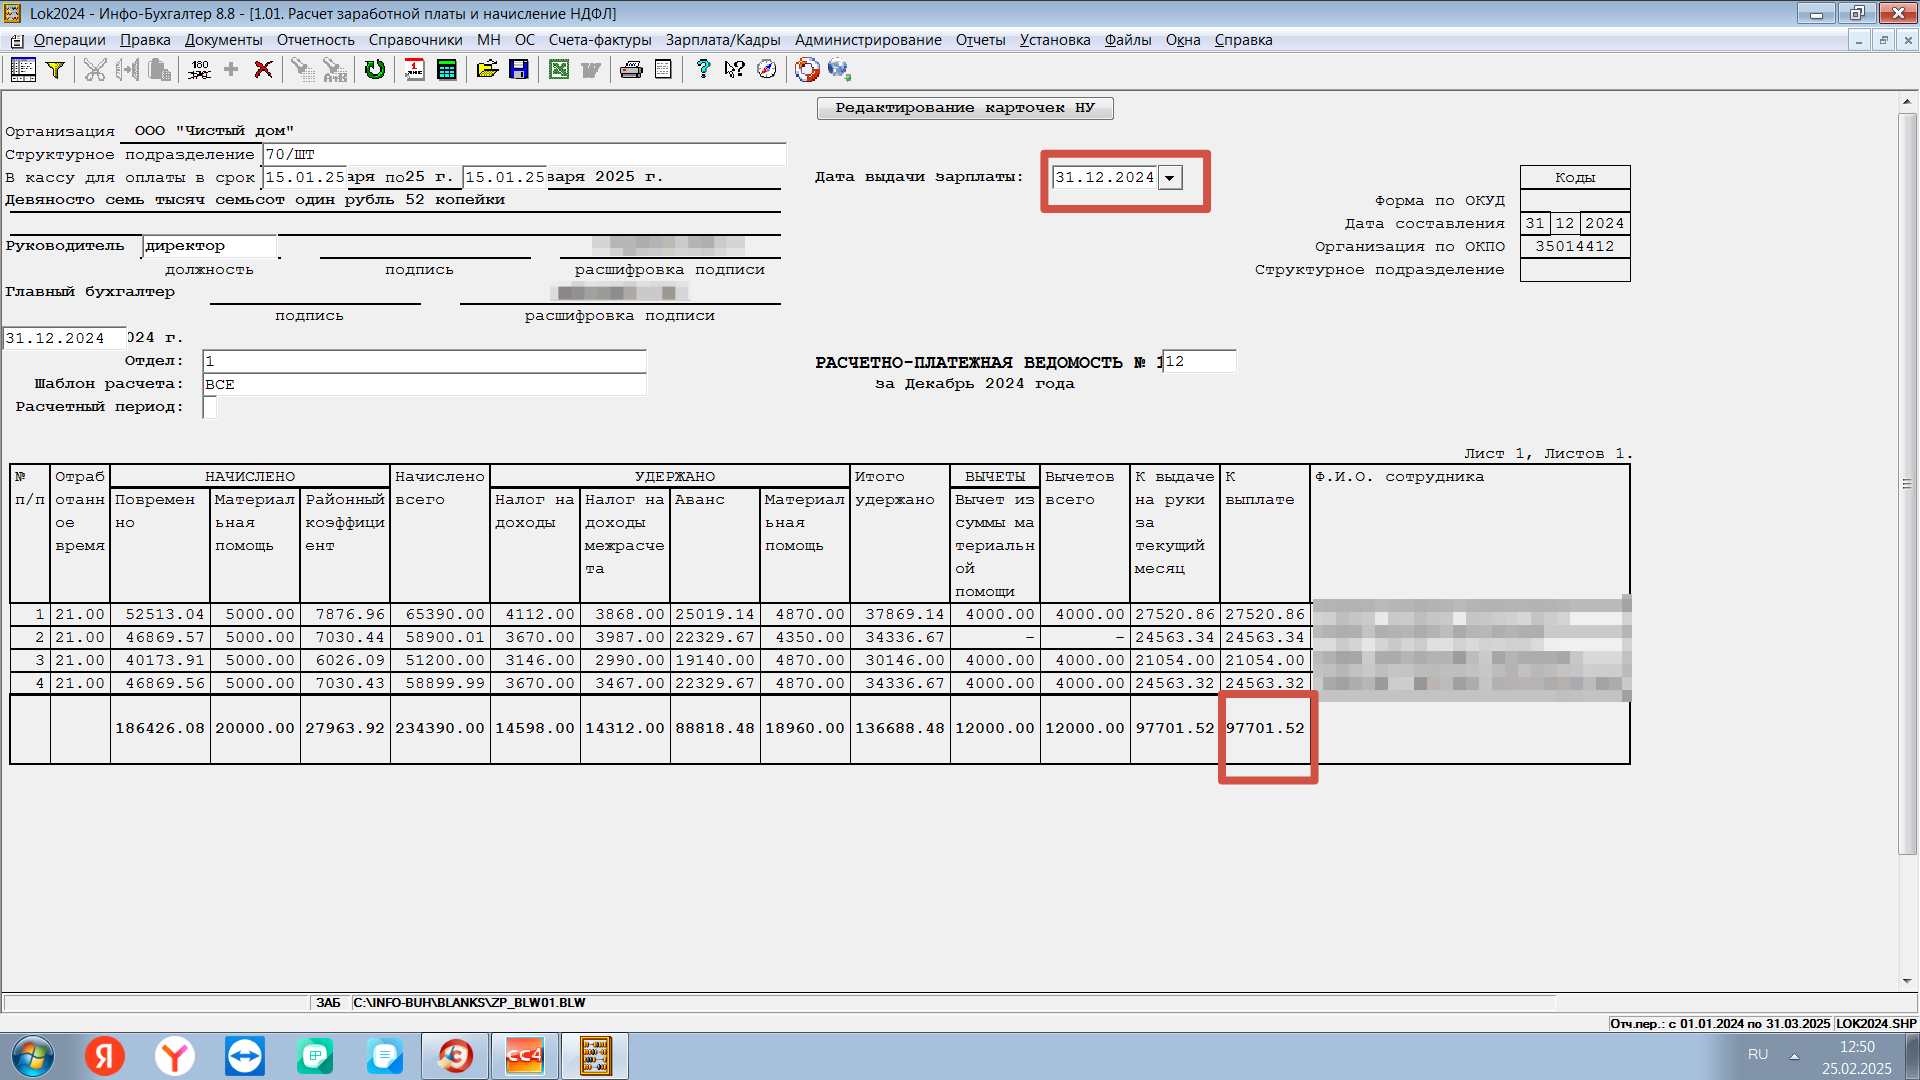Click the salary payment date field 31.12.2024
The image size is (1920, 1080).
tap(1104, 178)
